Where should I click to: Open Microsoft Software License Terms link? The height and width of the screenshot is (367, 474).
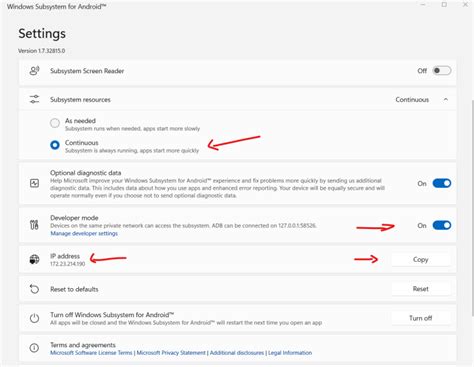(x=91, y=353)
